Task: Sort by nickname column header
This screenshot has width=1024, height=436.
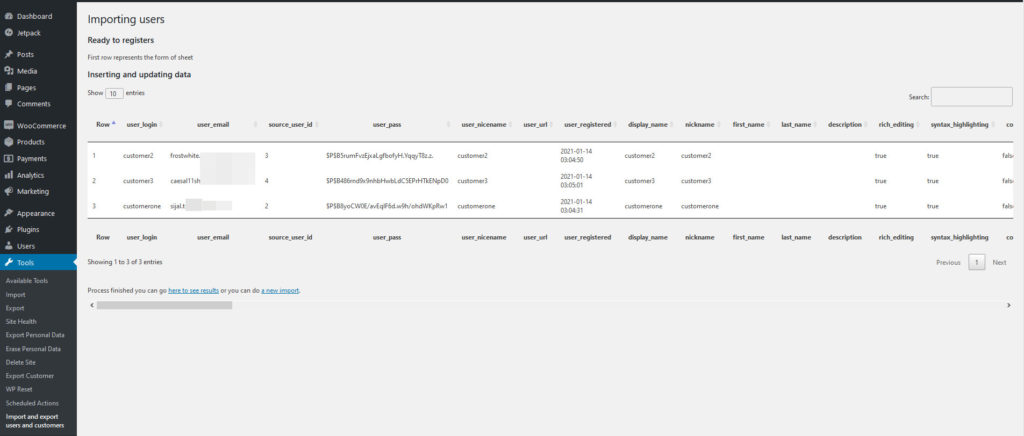Action: pos(699,124)
